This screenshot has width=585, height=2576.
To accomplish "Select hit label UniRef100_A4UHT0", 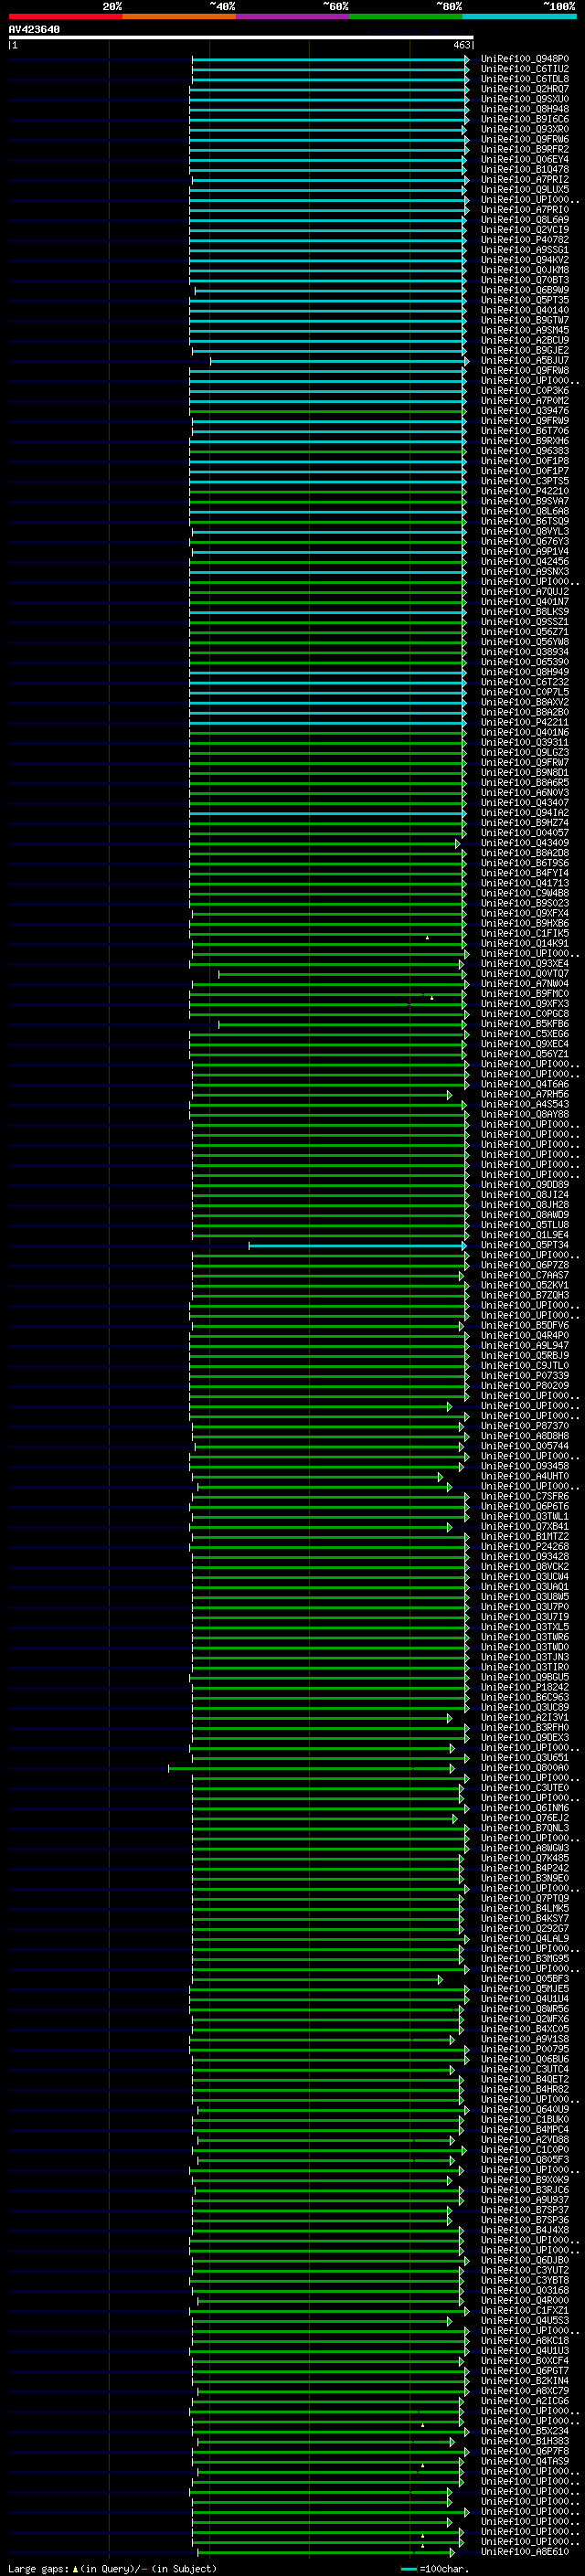I will (x=525, y=1476).
